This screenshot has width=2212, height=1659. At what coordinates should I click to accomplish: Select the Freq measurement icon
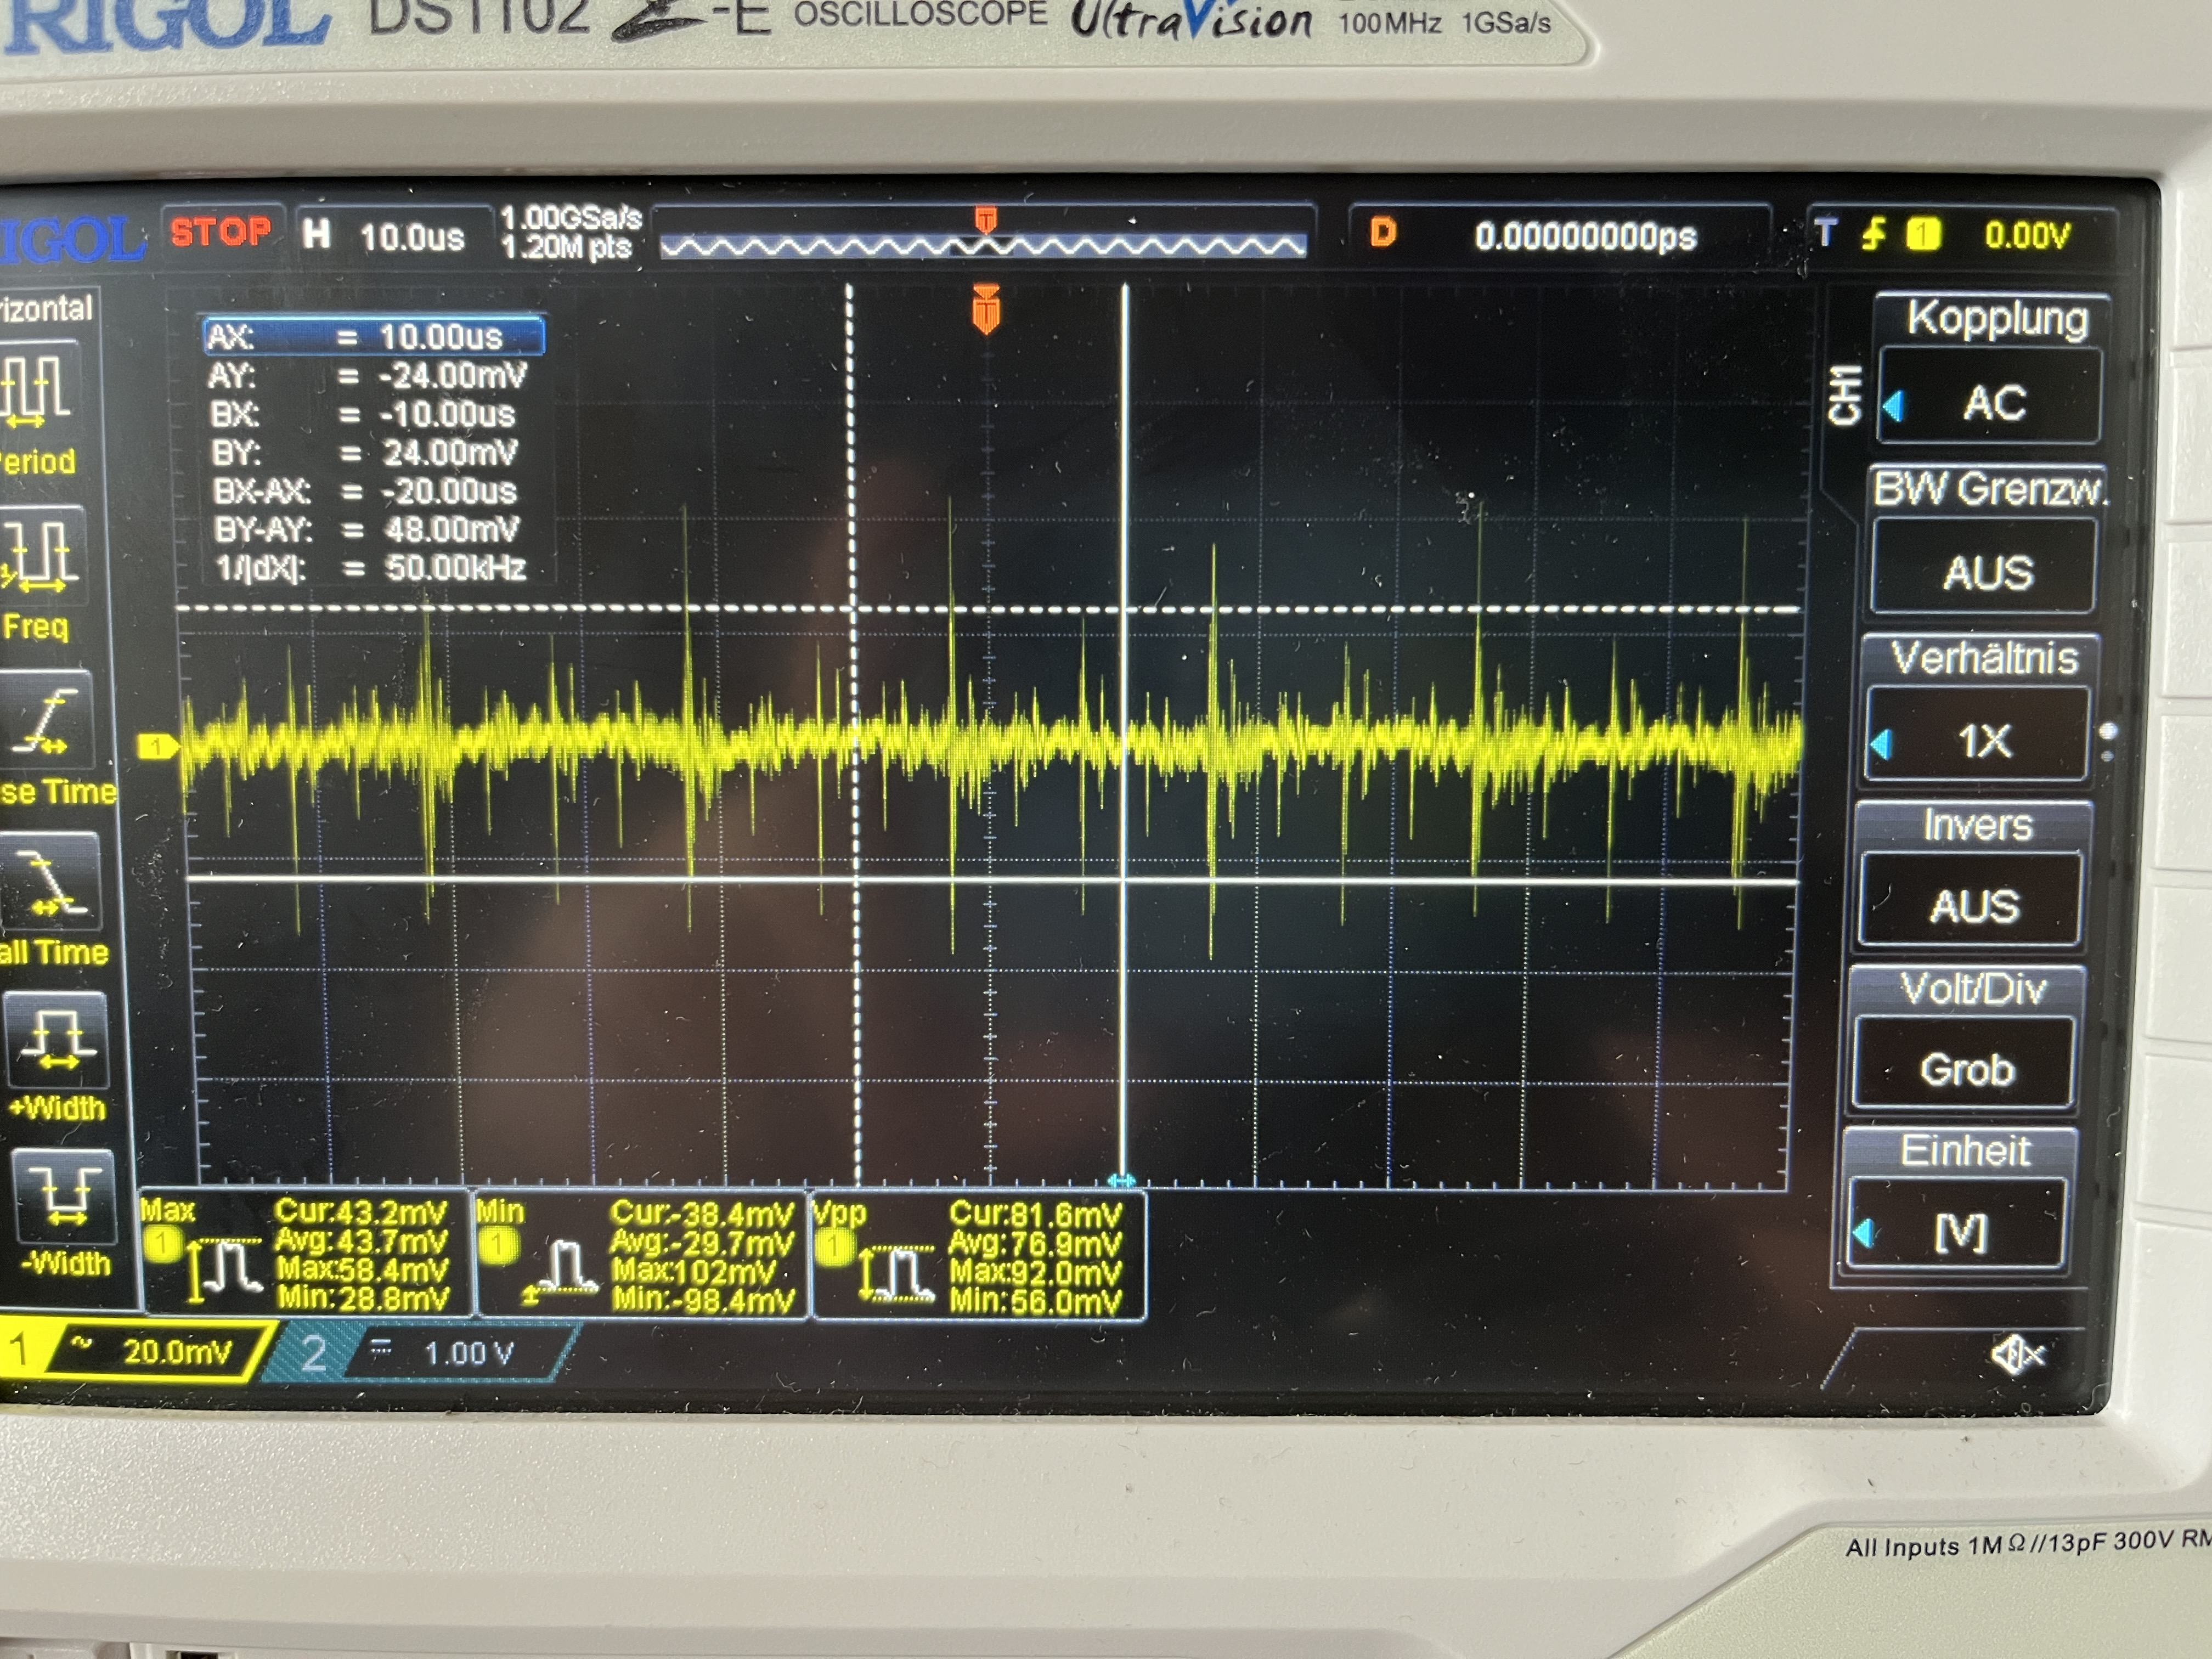click(40, 556)
